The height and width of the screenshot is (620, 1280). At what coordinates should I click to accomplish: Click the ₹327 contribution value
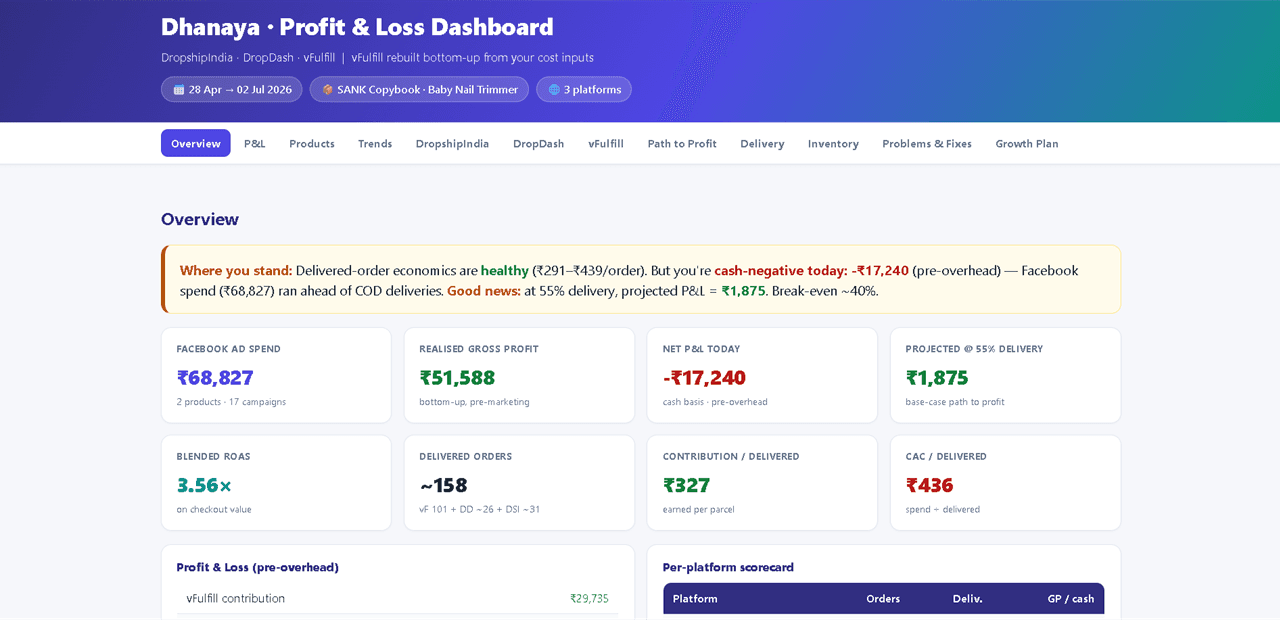pos(686,485)
